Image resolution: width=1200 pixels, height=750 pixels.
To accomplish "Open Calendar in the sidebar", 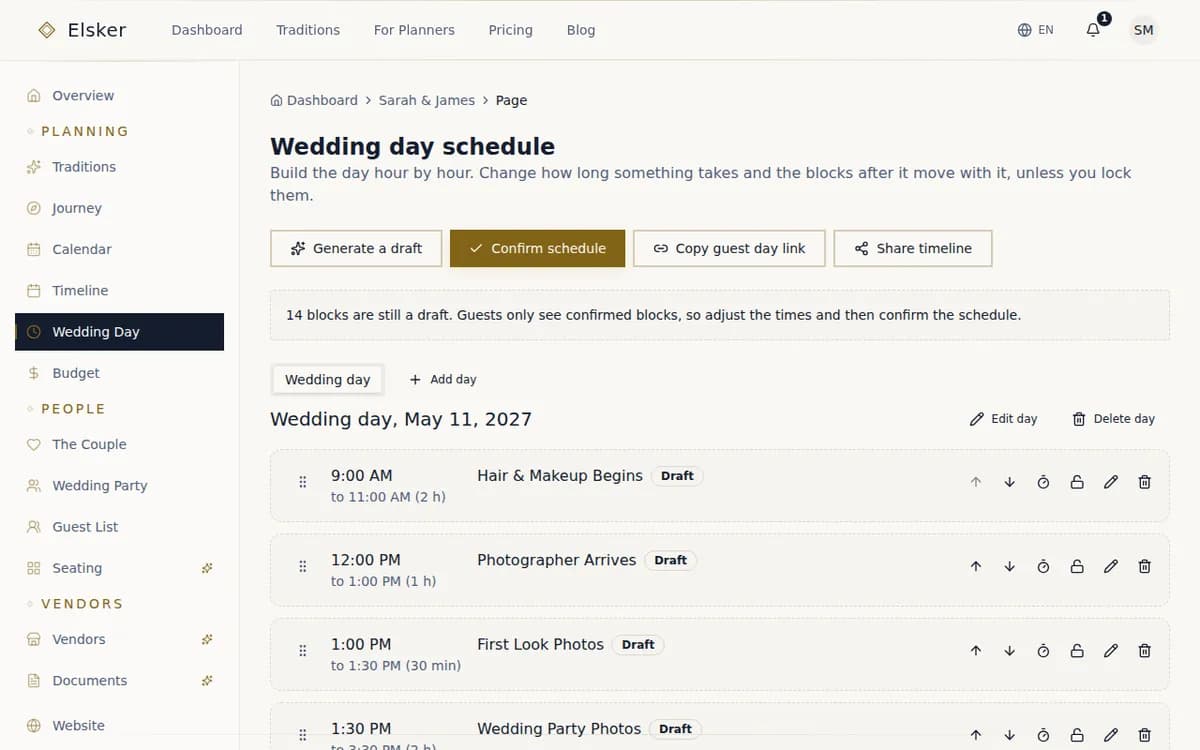I will coord(119,249).
